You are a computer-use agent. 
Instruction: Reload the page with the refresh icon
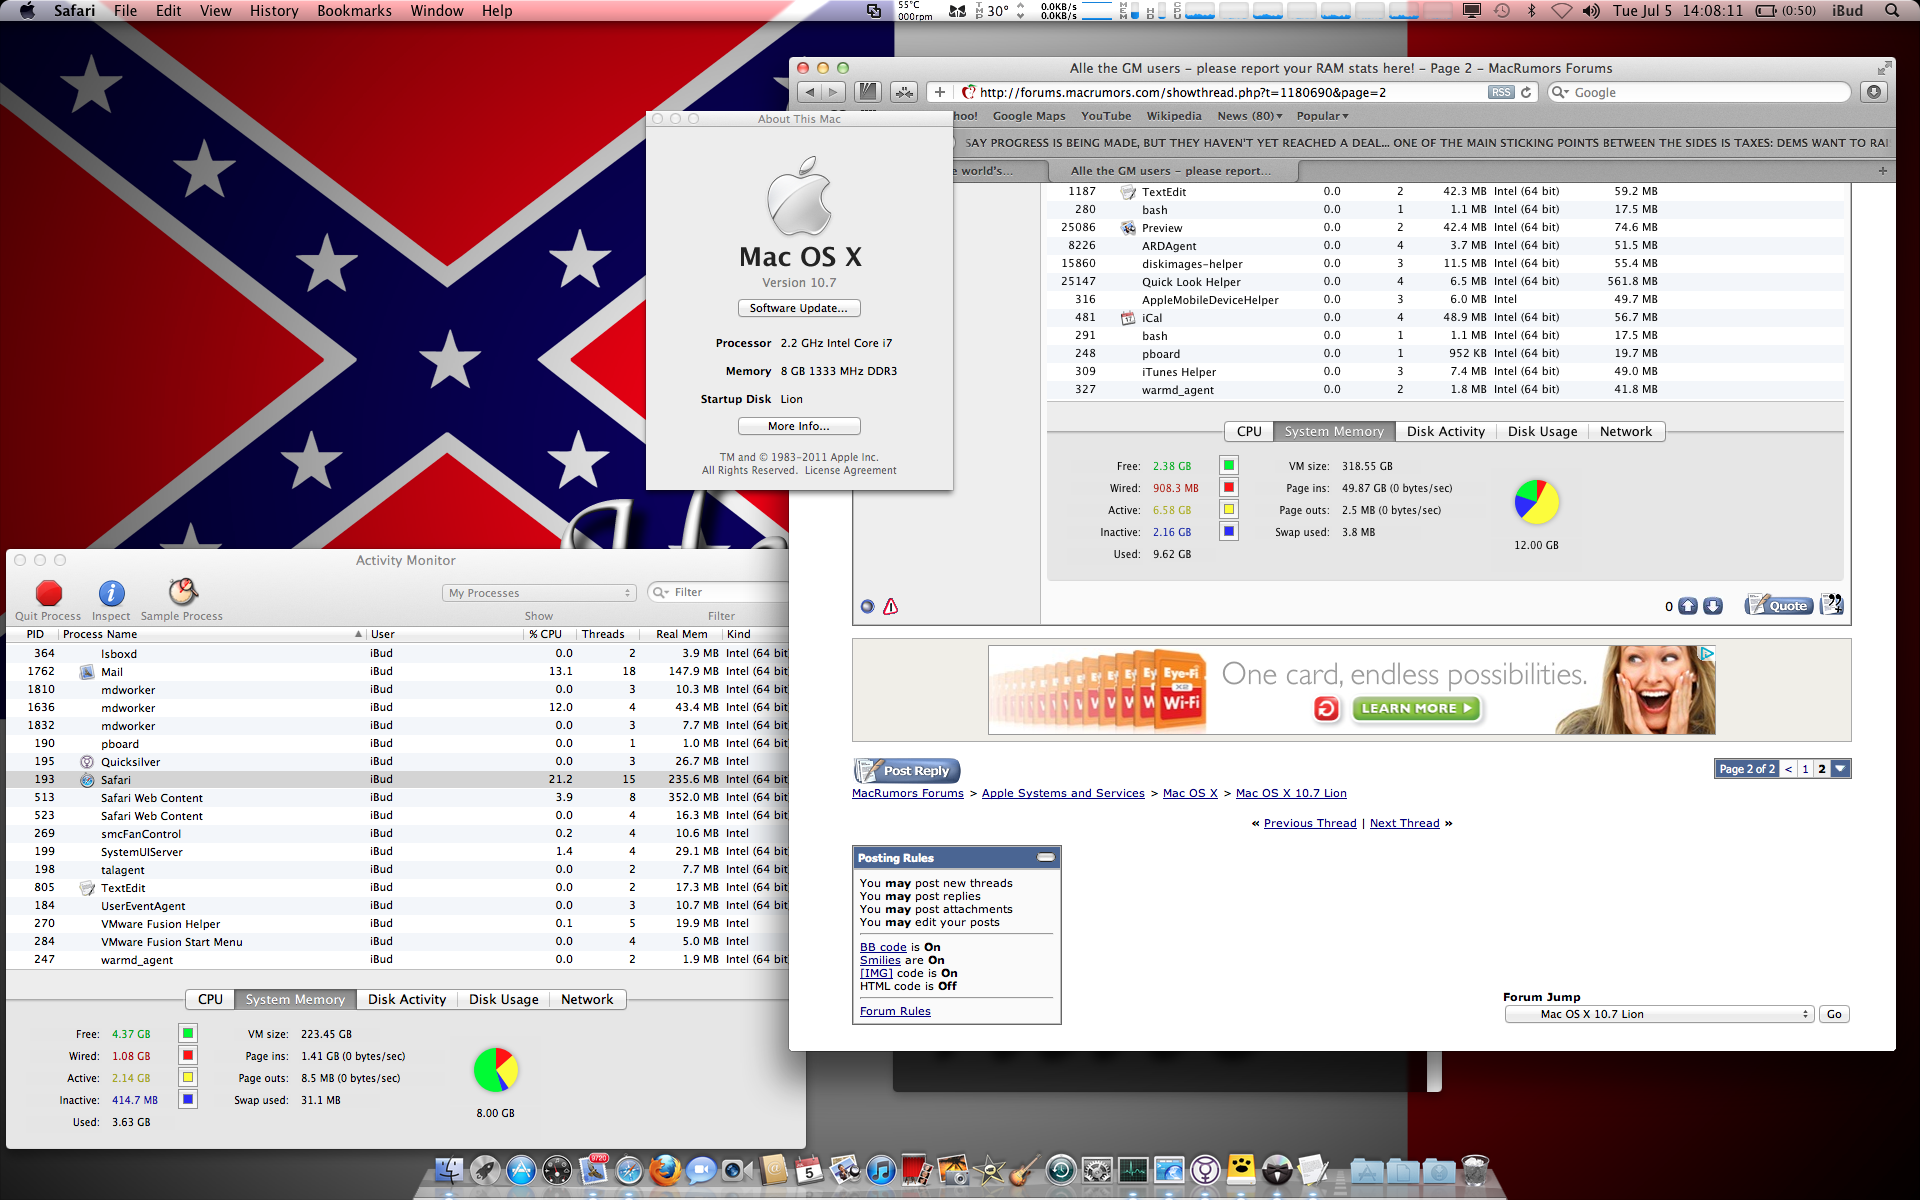pos(1526,92)
